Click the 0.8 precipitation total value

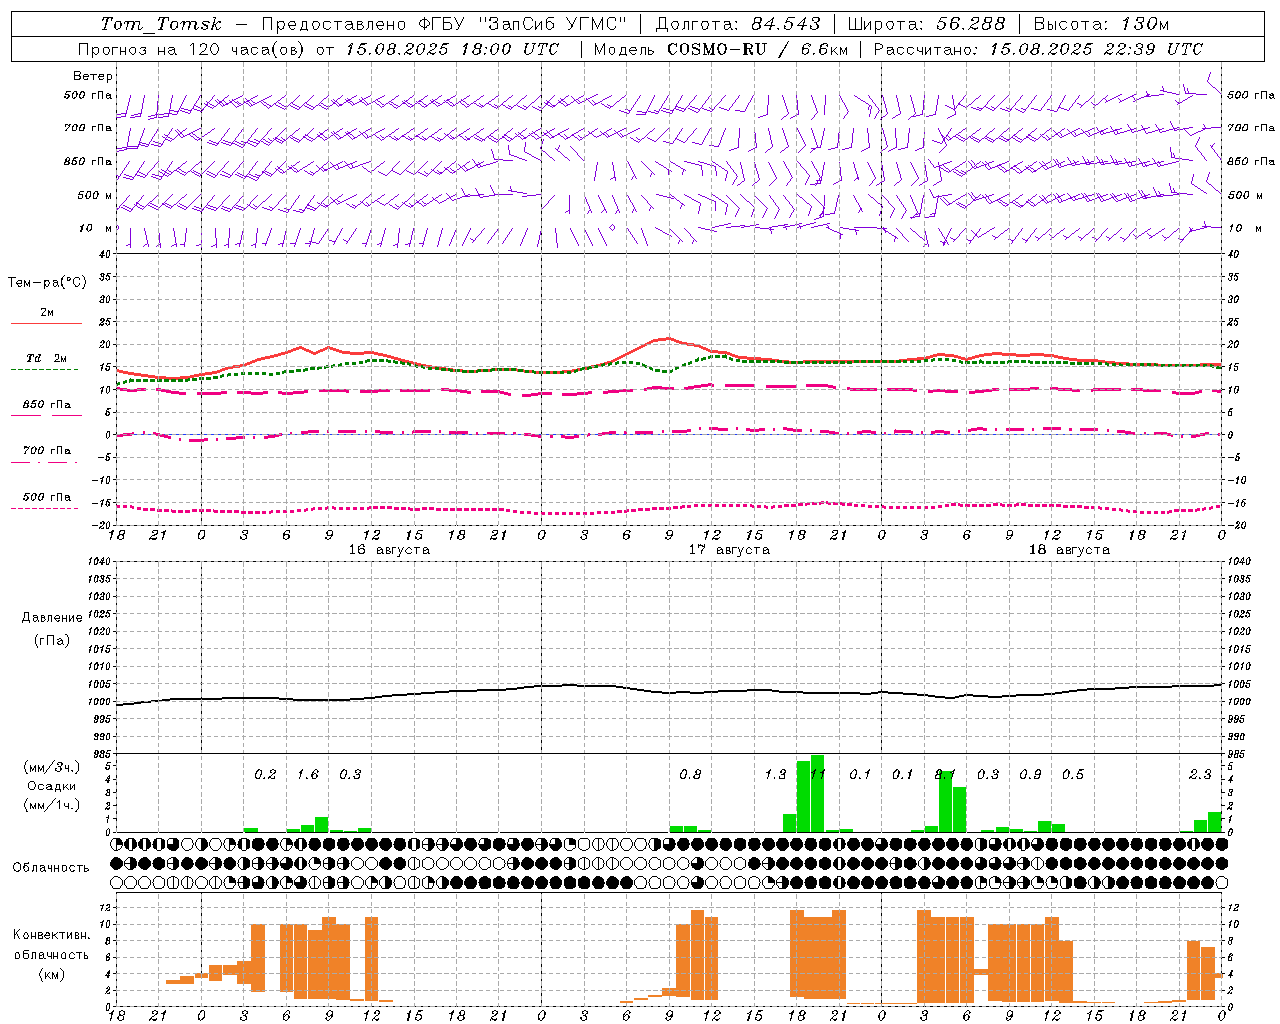(690, 774)
